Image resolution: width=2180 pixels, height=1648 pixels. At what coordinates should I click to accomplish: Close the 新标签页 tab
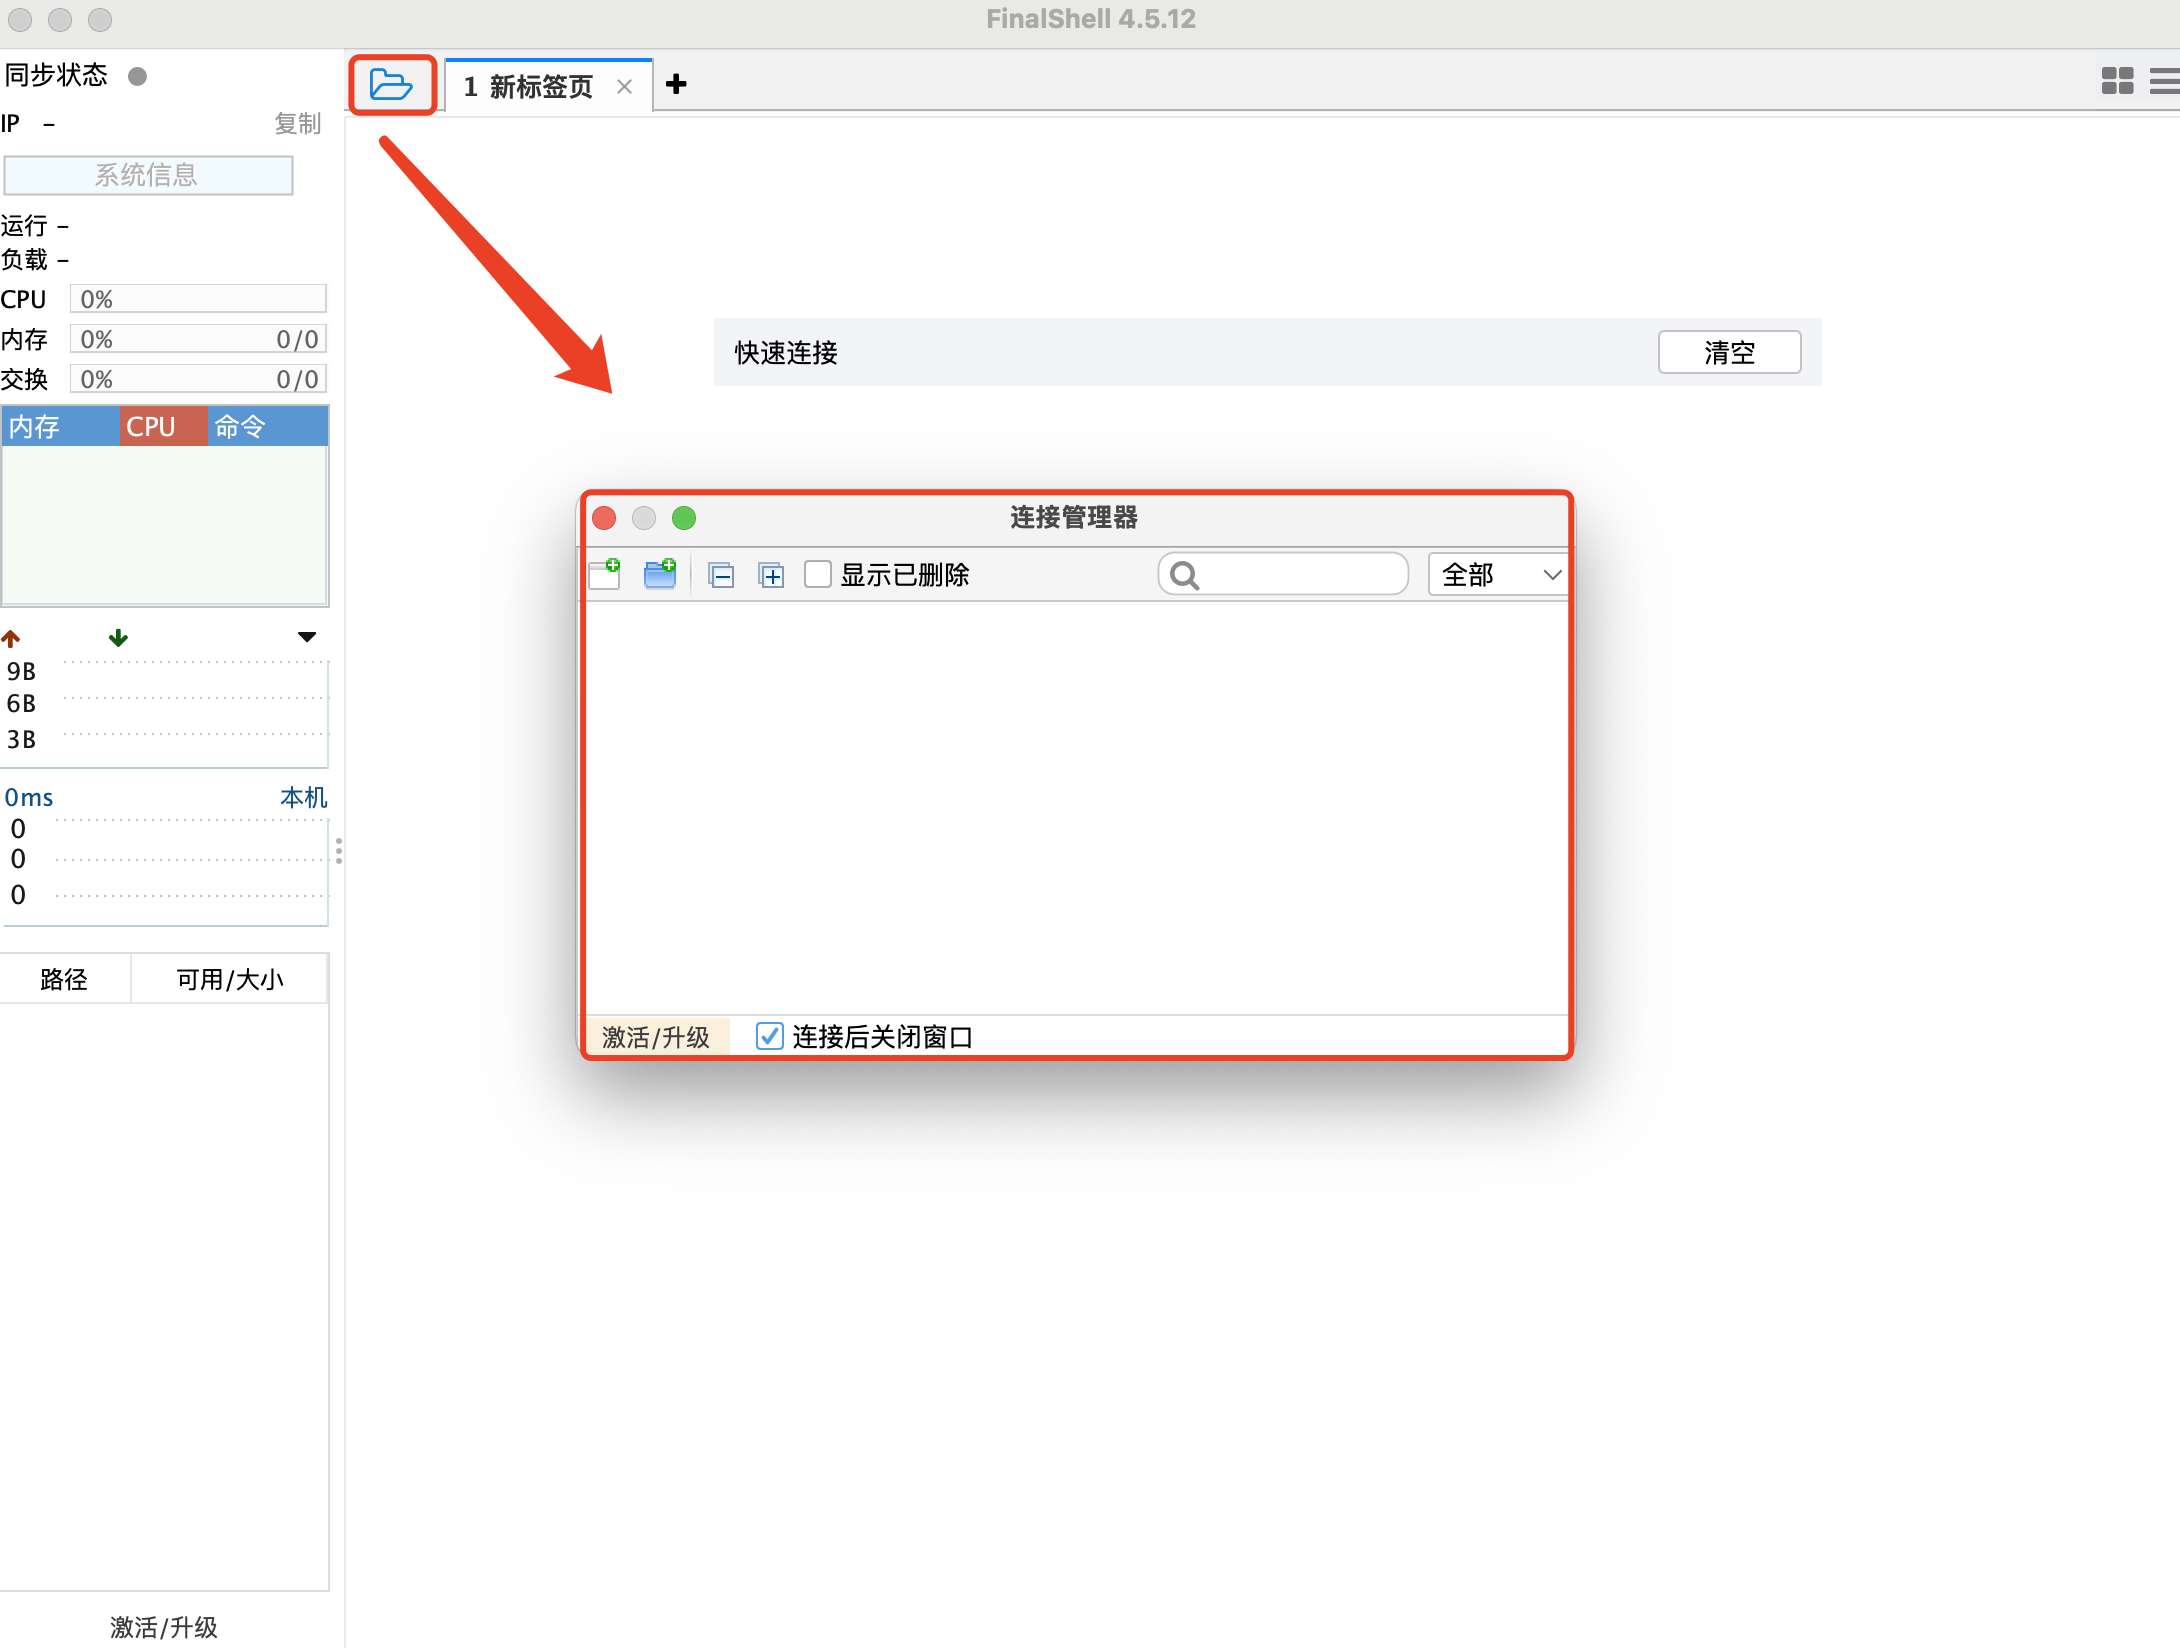tap(624, 87)
